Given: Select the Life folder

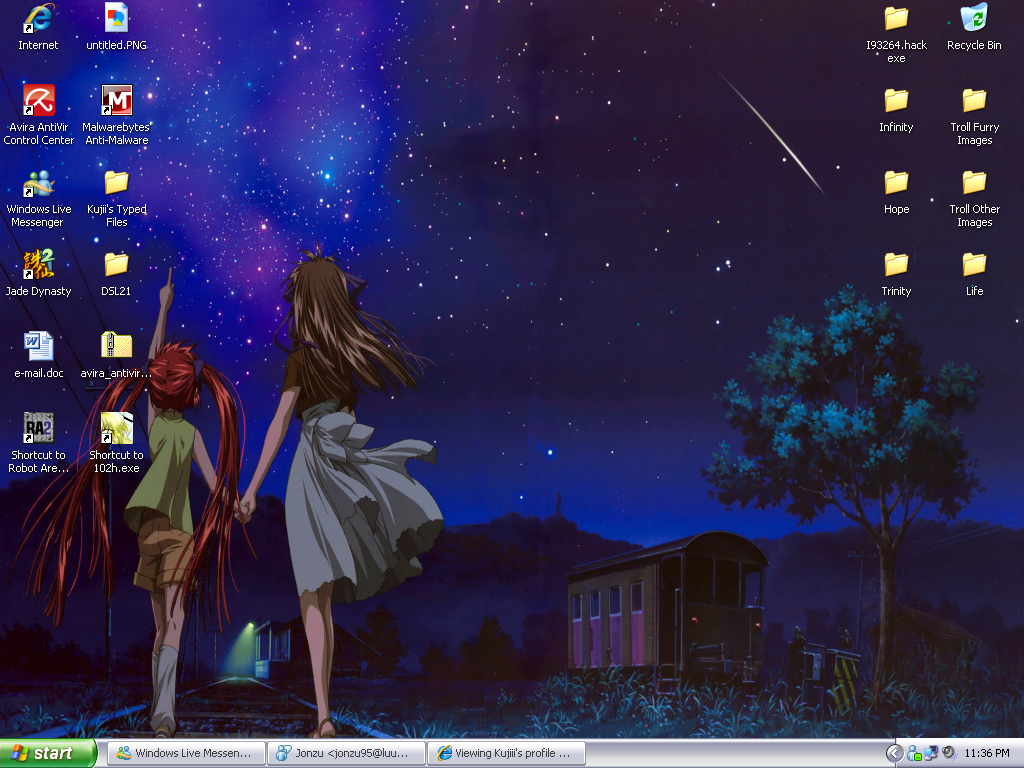Looking at the screenshot, I should (974, 264).
